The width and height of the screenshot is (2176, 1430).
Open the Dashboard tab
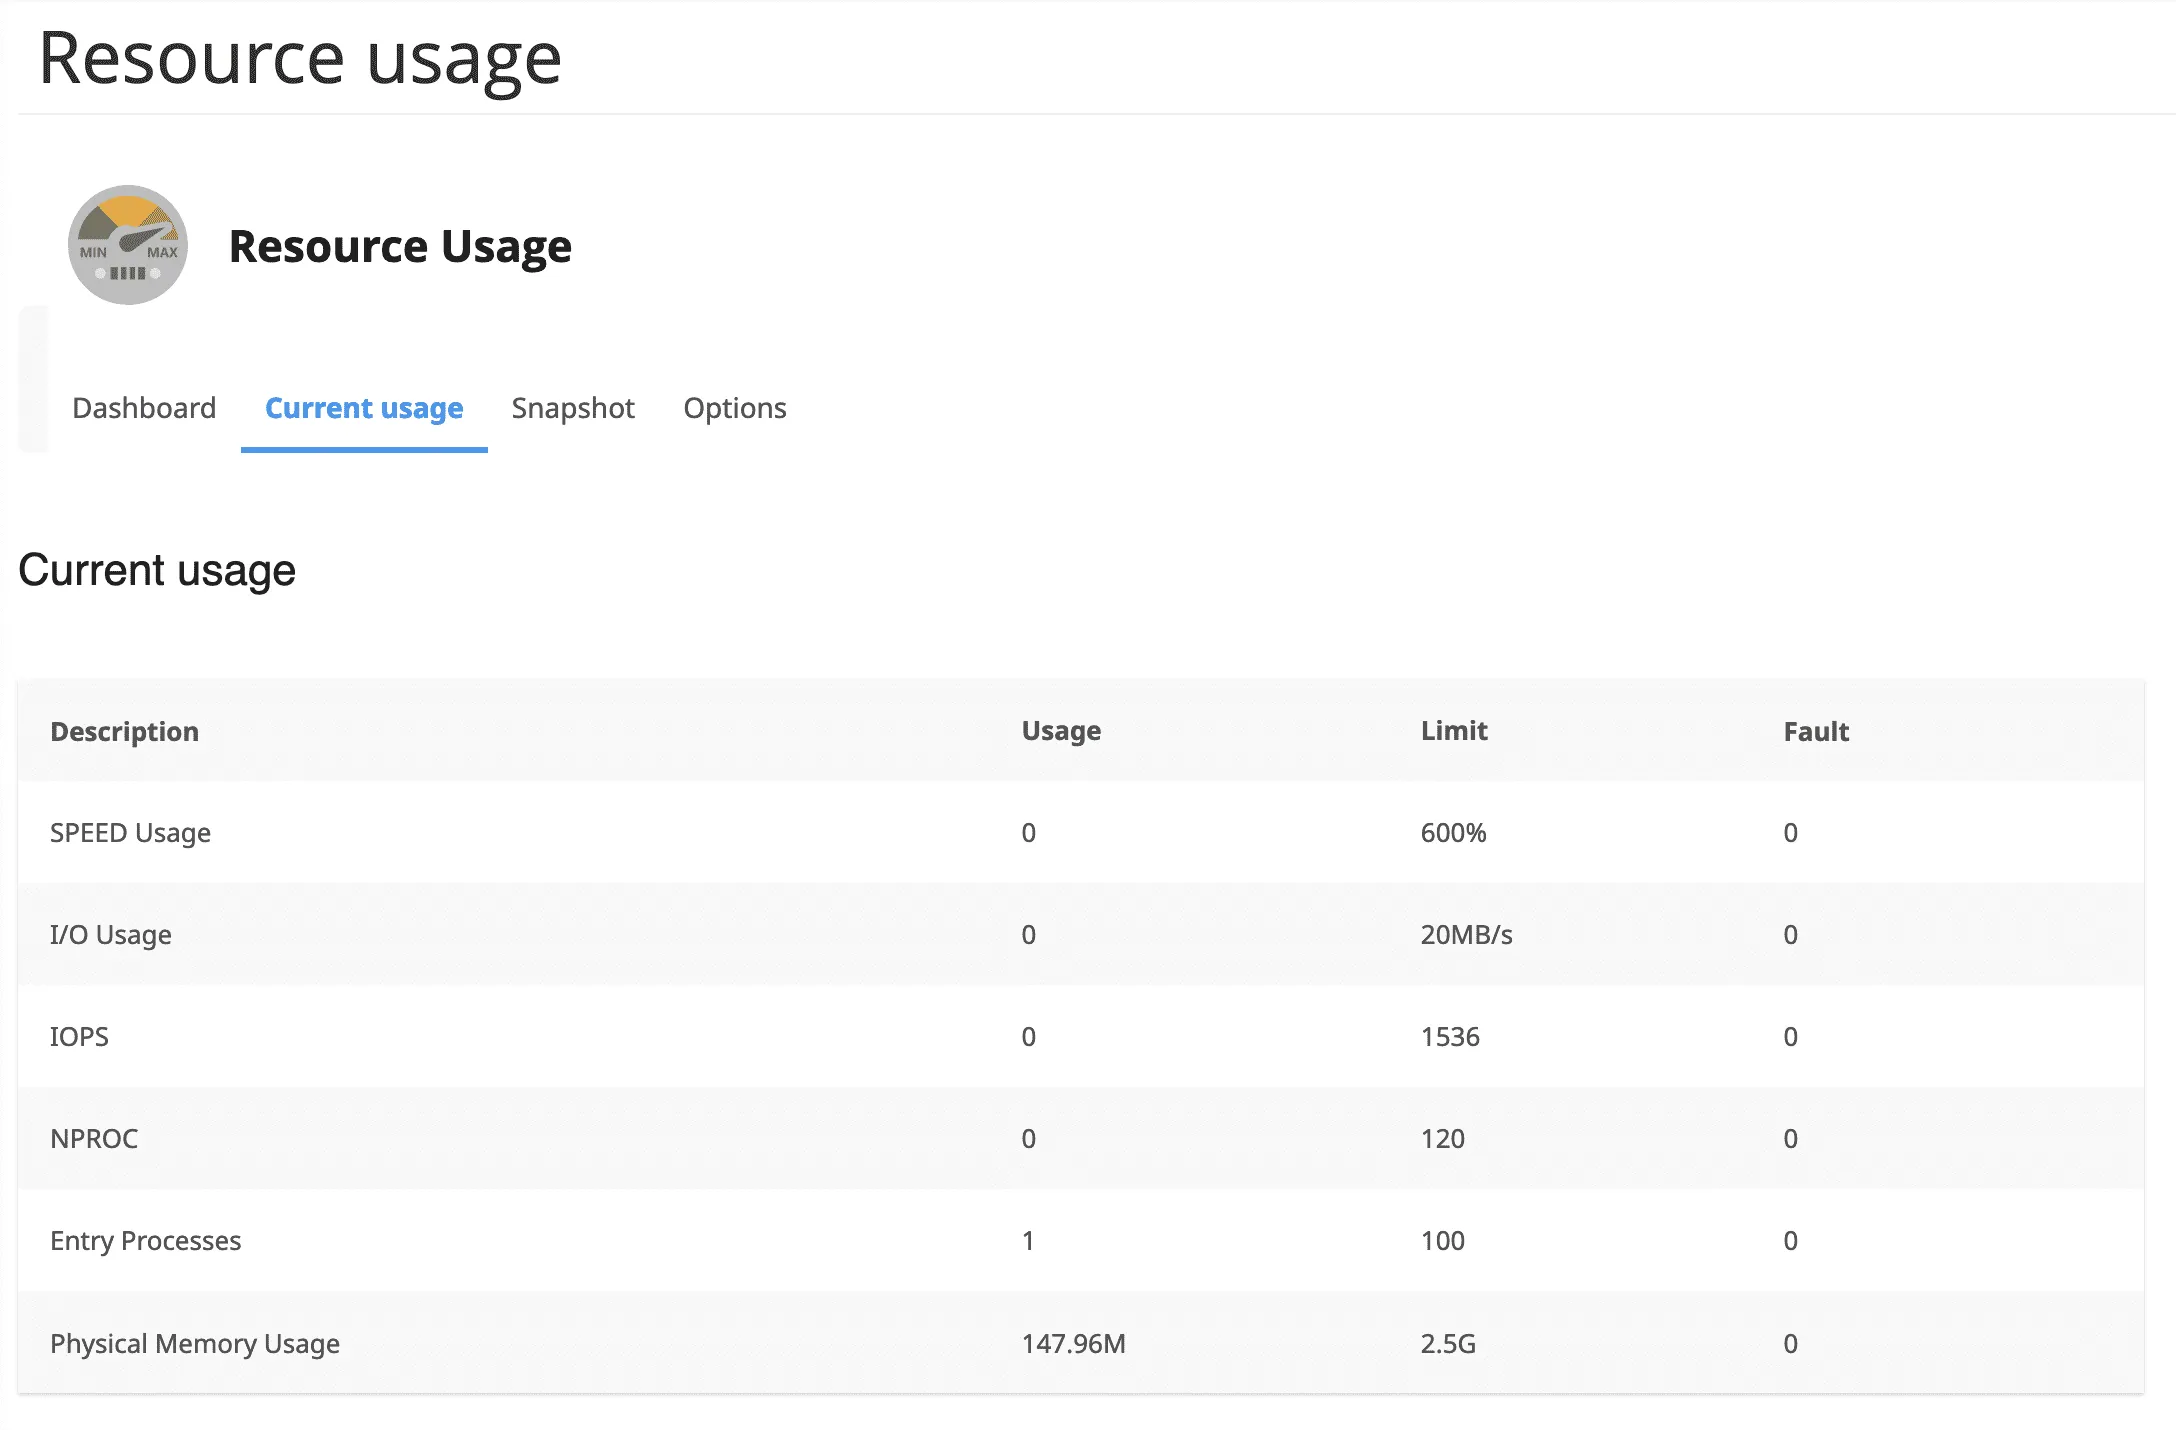(x=144, y=408)
